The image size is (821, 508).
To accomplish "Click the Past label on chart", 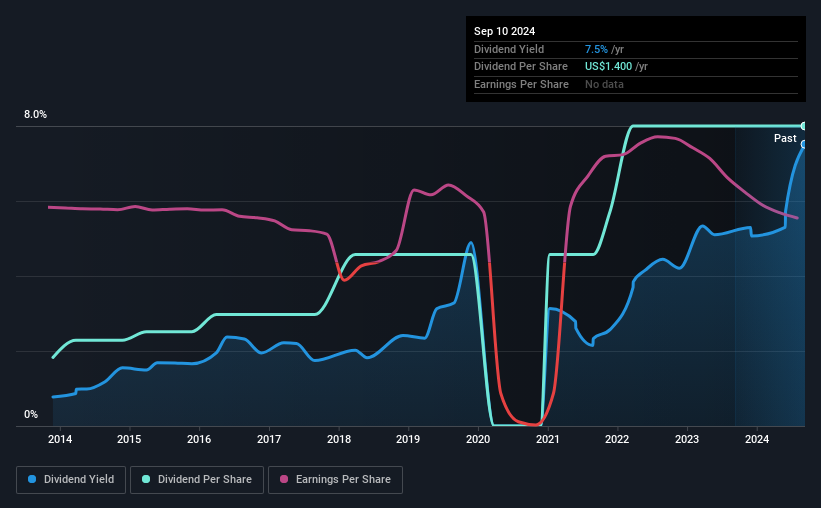I will (x=785, y=138).
